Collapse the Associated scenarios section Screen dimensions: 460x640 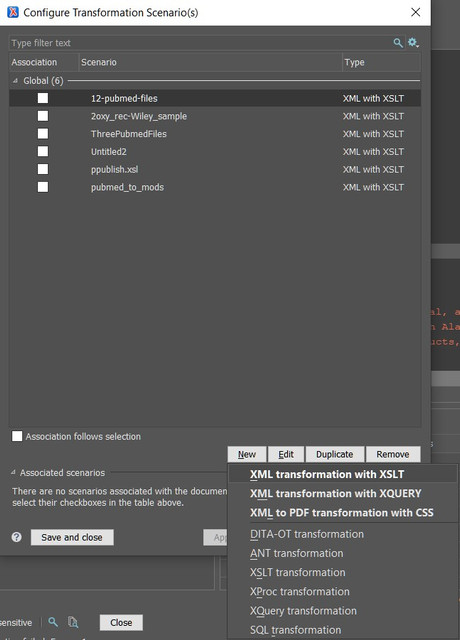pyautogui.click(x=13, y=472)
